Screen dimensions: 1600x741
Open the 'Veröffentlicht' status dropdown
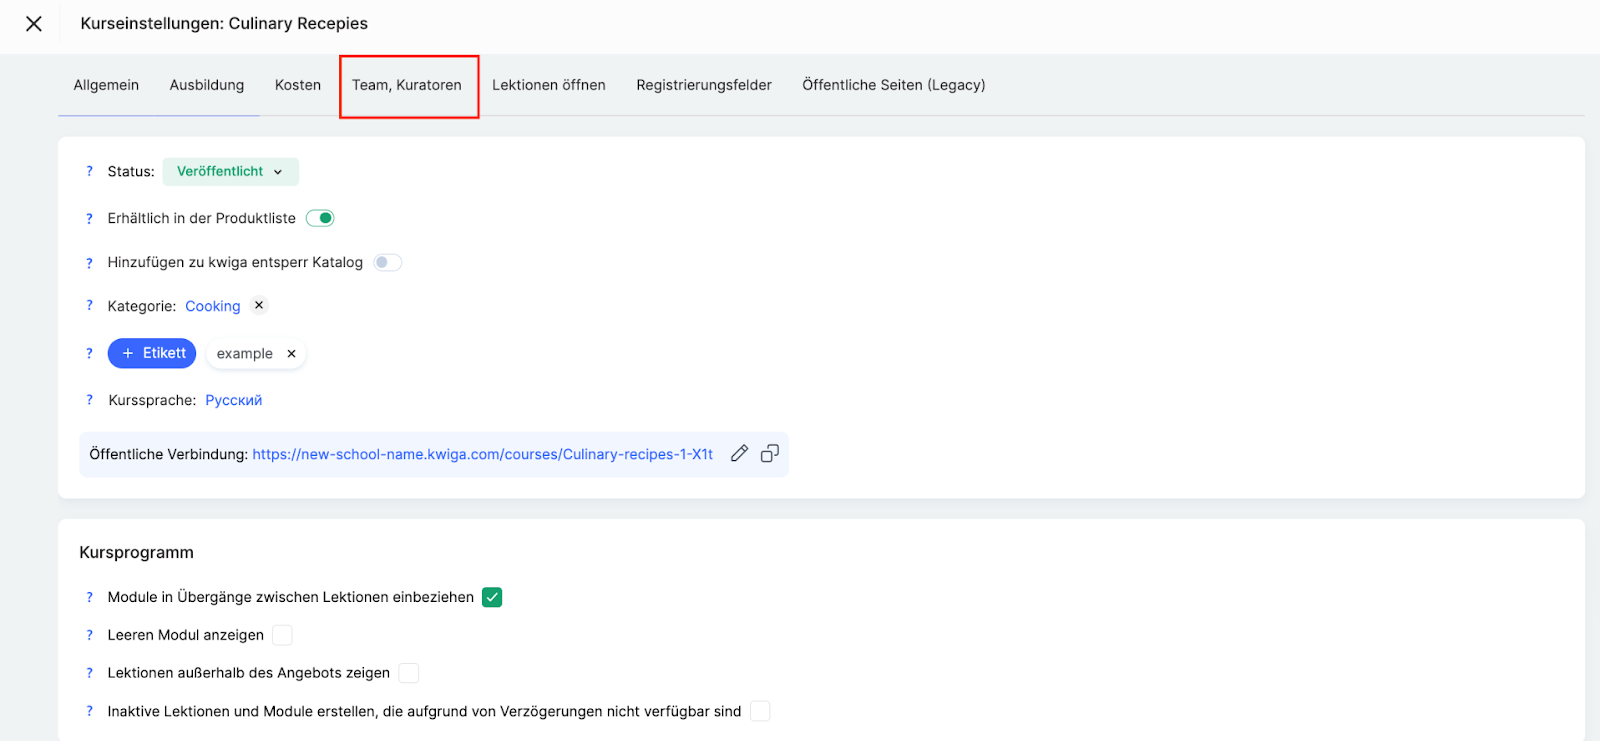coord(230,172)
